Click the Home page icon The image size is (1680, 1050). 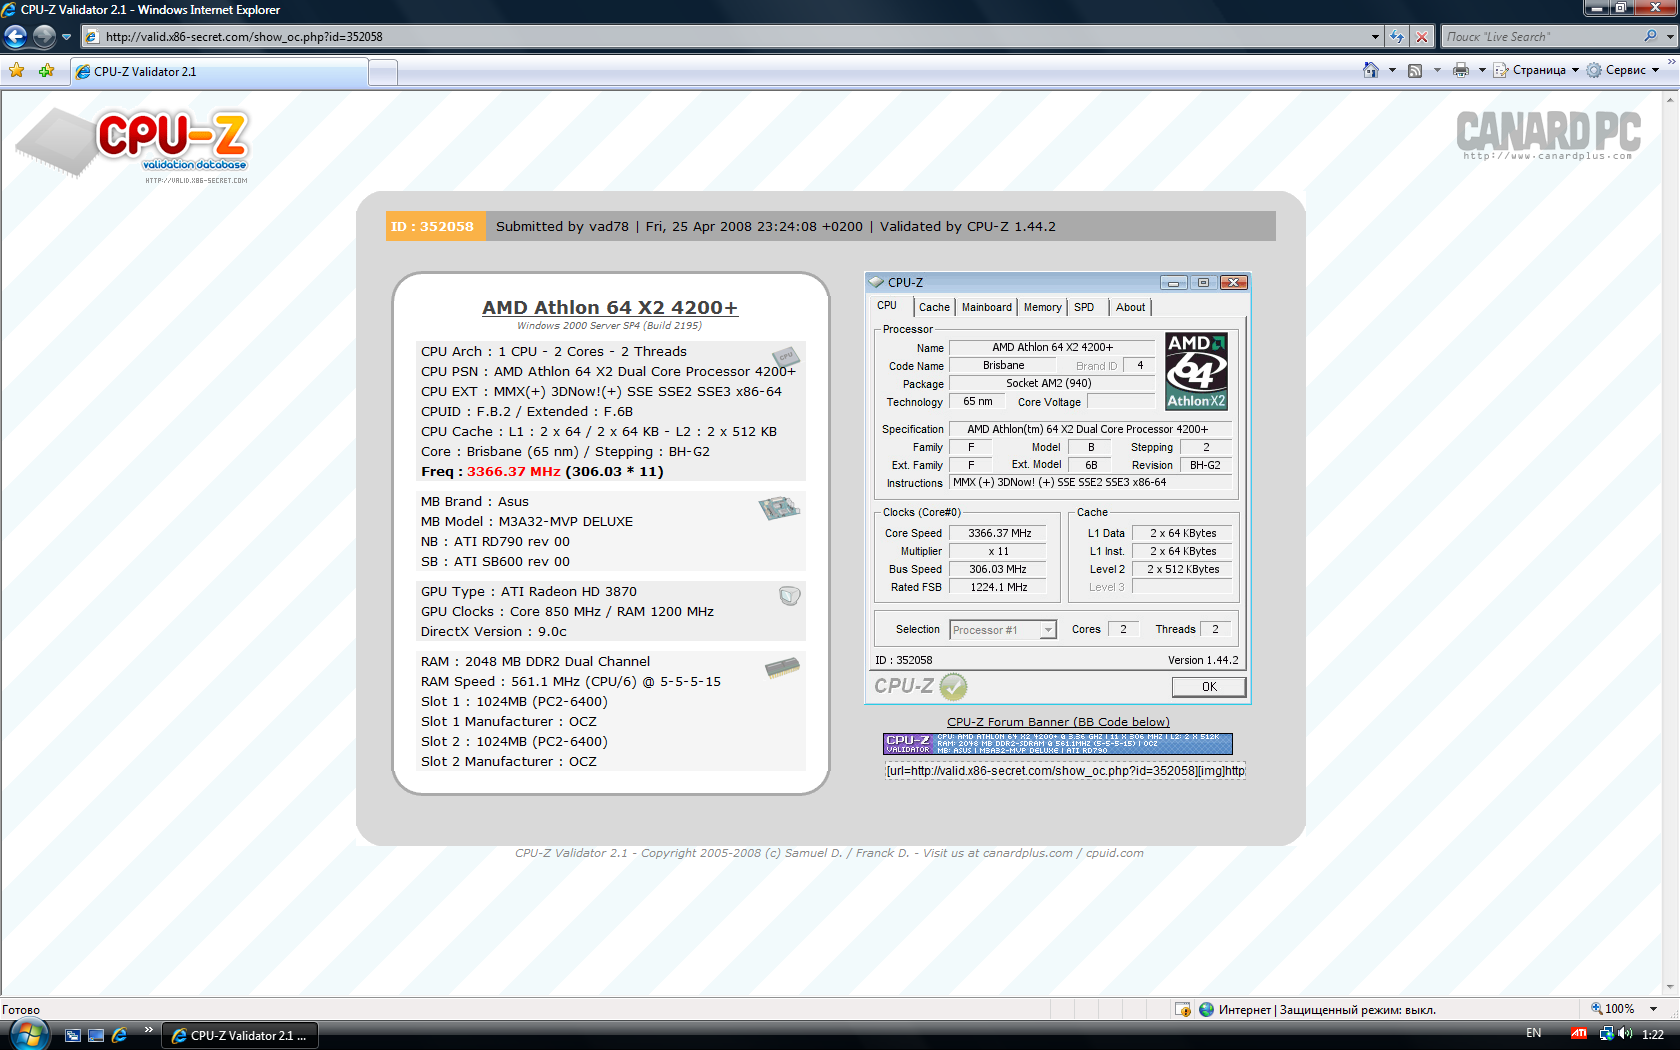pyautogui.click(x=1371, y=70)
